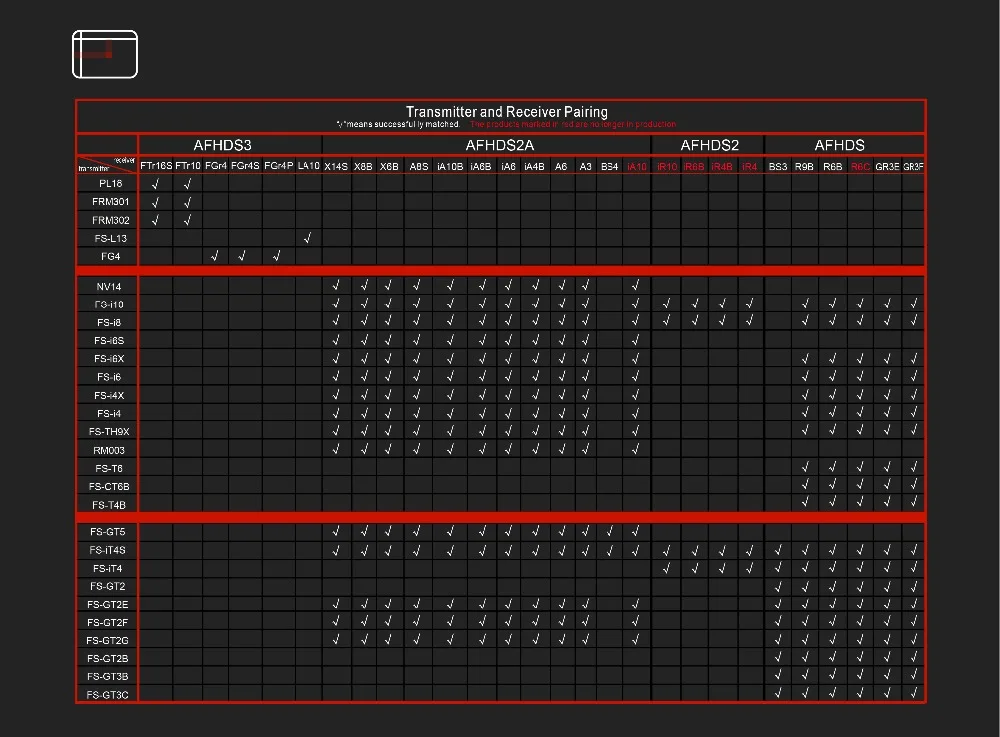The width and height of the screenshot is (1000, 737).
Task: Click the red 'no longer in production' note
Action: pyautogui.click(x=573, y=124)
